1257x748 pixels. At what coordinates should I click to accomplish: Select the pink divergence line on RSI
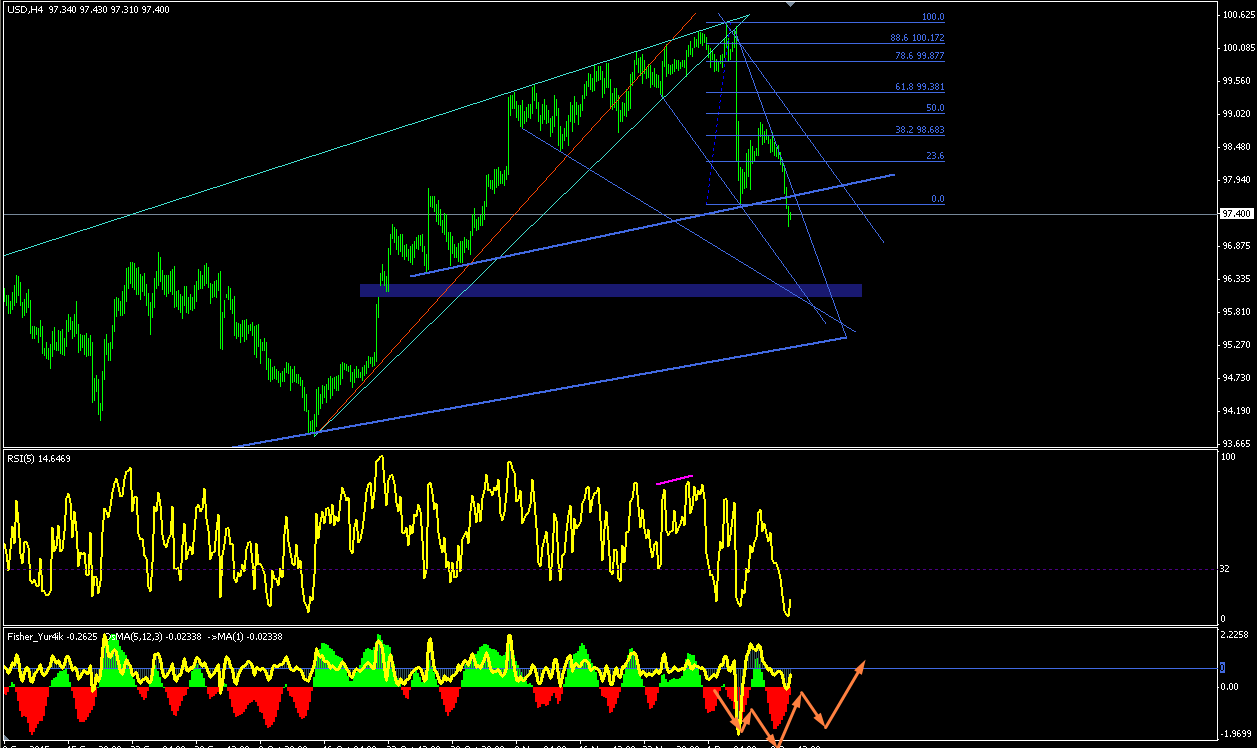[x=673, y=480]
